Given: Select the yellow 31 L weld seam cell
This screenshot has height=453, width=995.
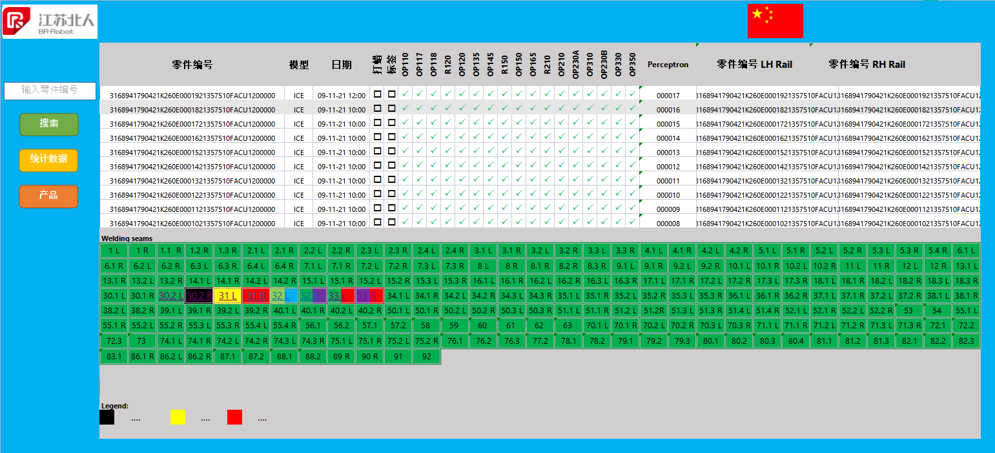Looking at the screenshot, I should (227, 296).
